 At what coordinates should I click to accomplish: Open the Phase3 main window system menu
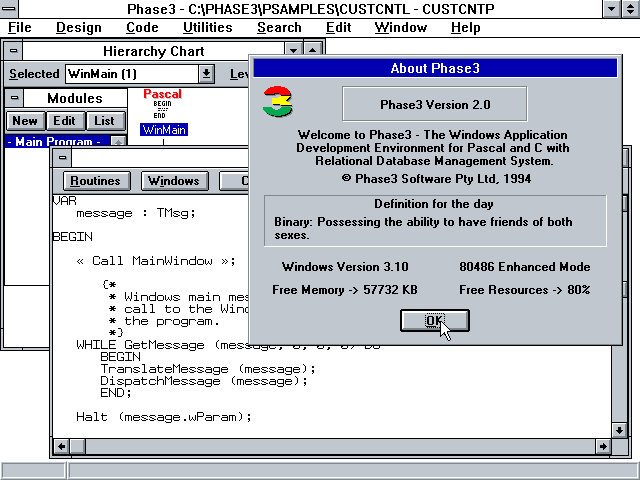[x=9, y=9]
